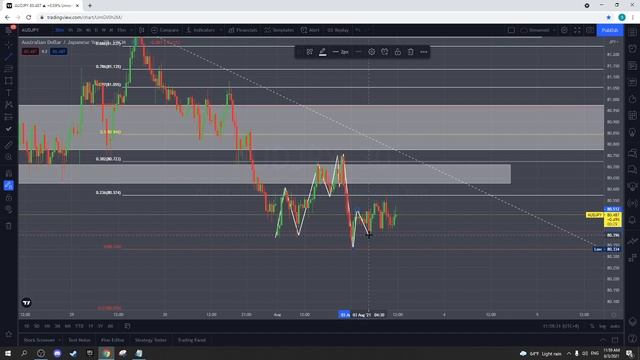Viewport: 640px width, 360px height.
Task: Toggle lock all drawing tools
Action: tap(9, 198)
